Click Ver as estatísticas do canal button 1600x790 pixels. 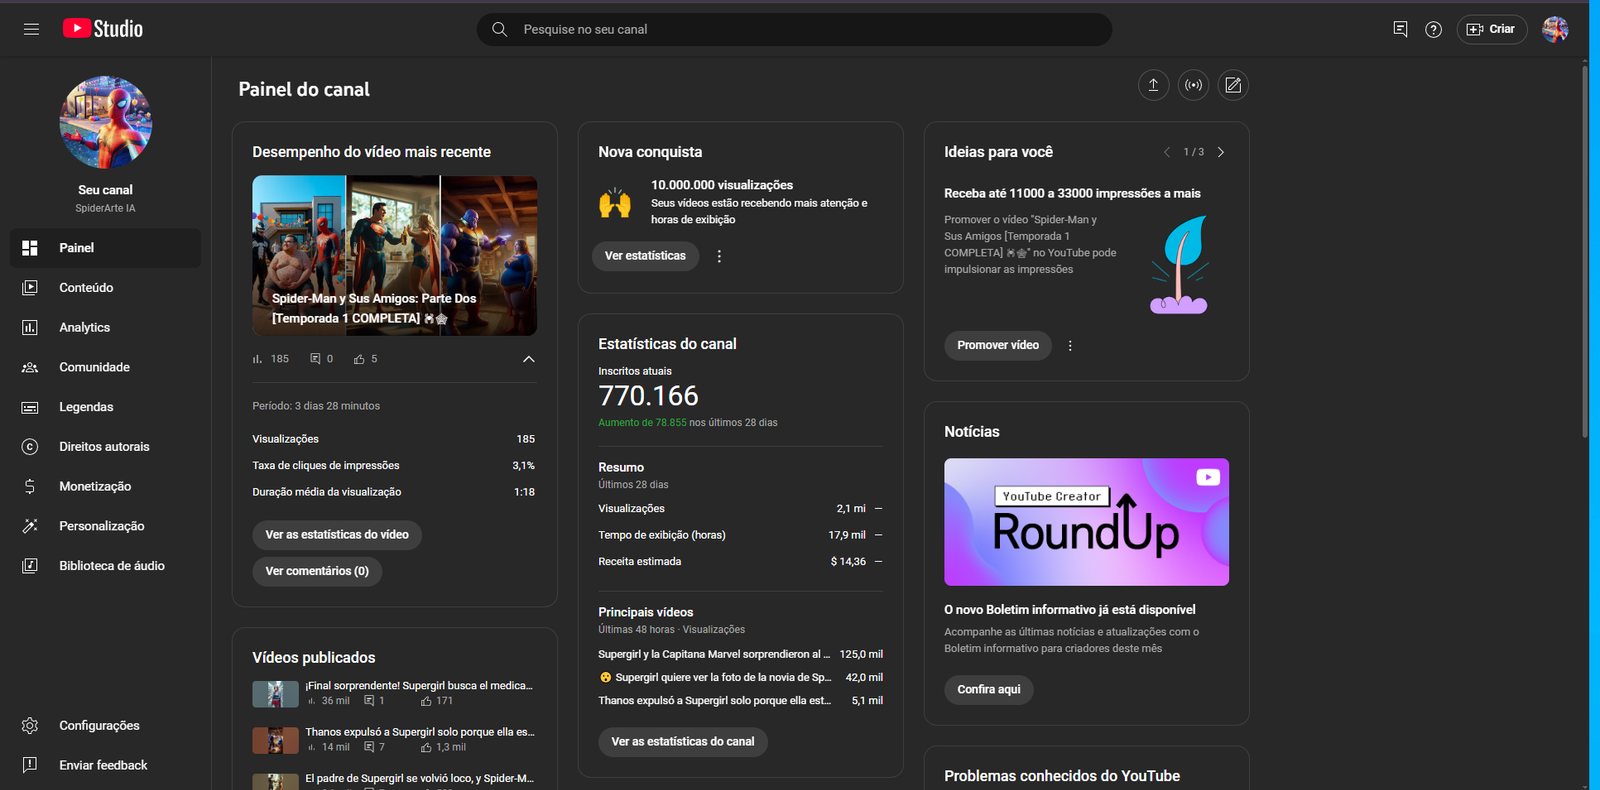coord(683,741)
